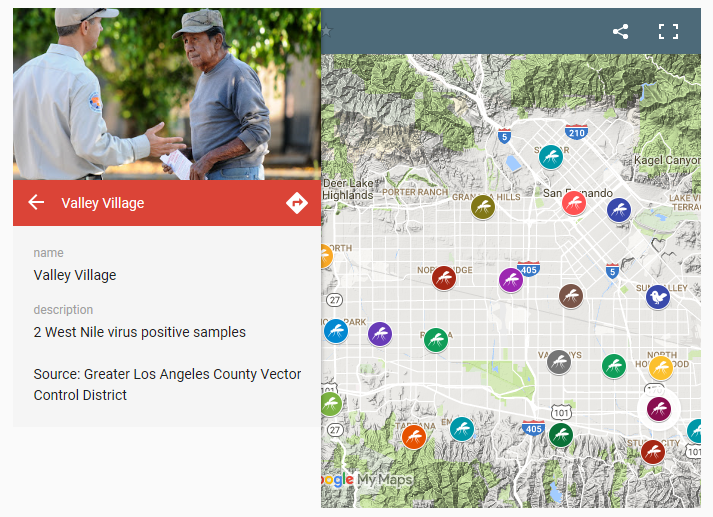The image size is (713, 517).
Task: Select the dark blue mosquito marker east of San Fernando
Action: 619,210
